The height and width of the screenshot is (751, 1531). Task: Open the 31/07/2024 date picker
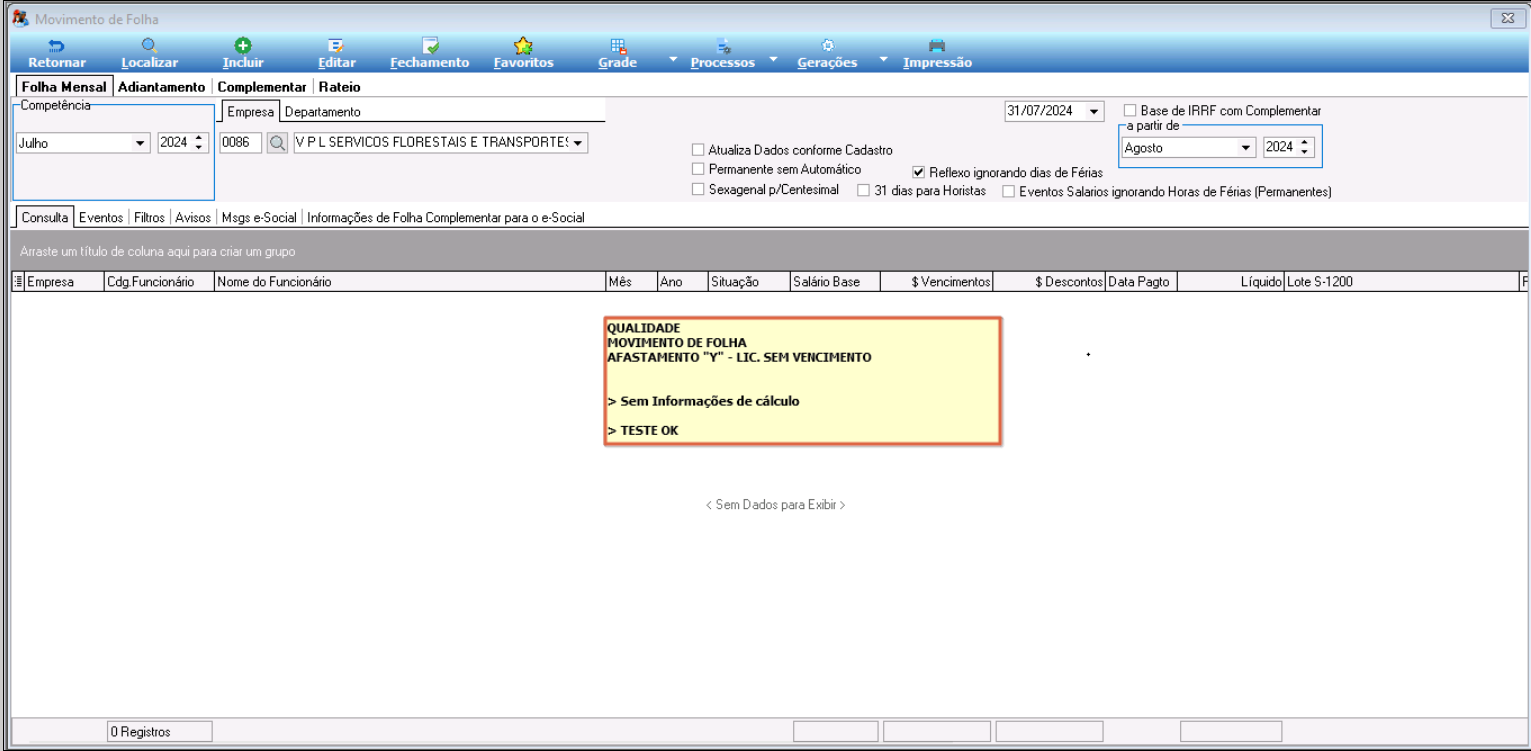[x=1094, y=112]
